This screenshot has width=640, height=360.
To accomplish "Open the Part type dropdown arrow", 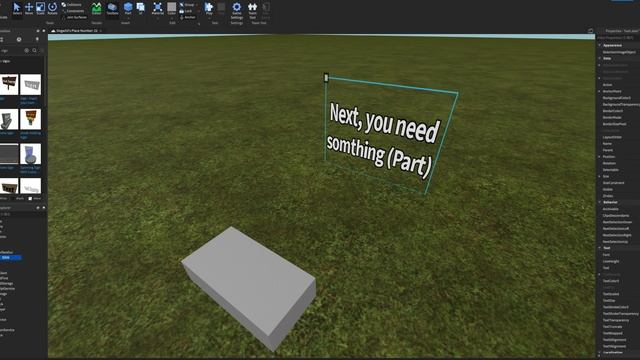I will tap(128, 18).
